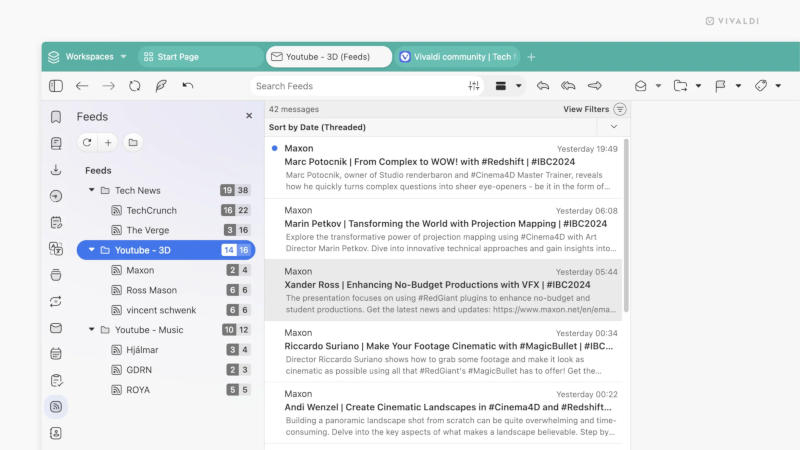Select the TechCrunch feed
Viewport: 800px width, 450px height.
150,210
